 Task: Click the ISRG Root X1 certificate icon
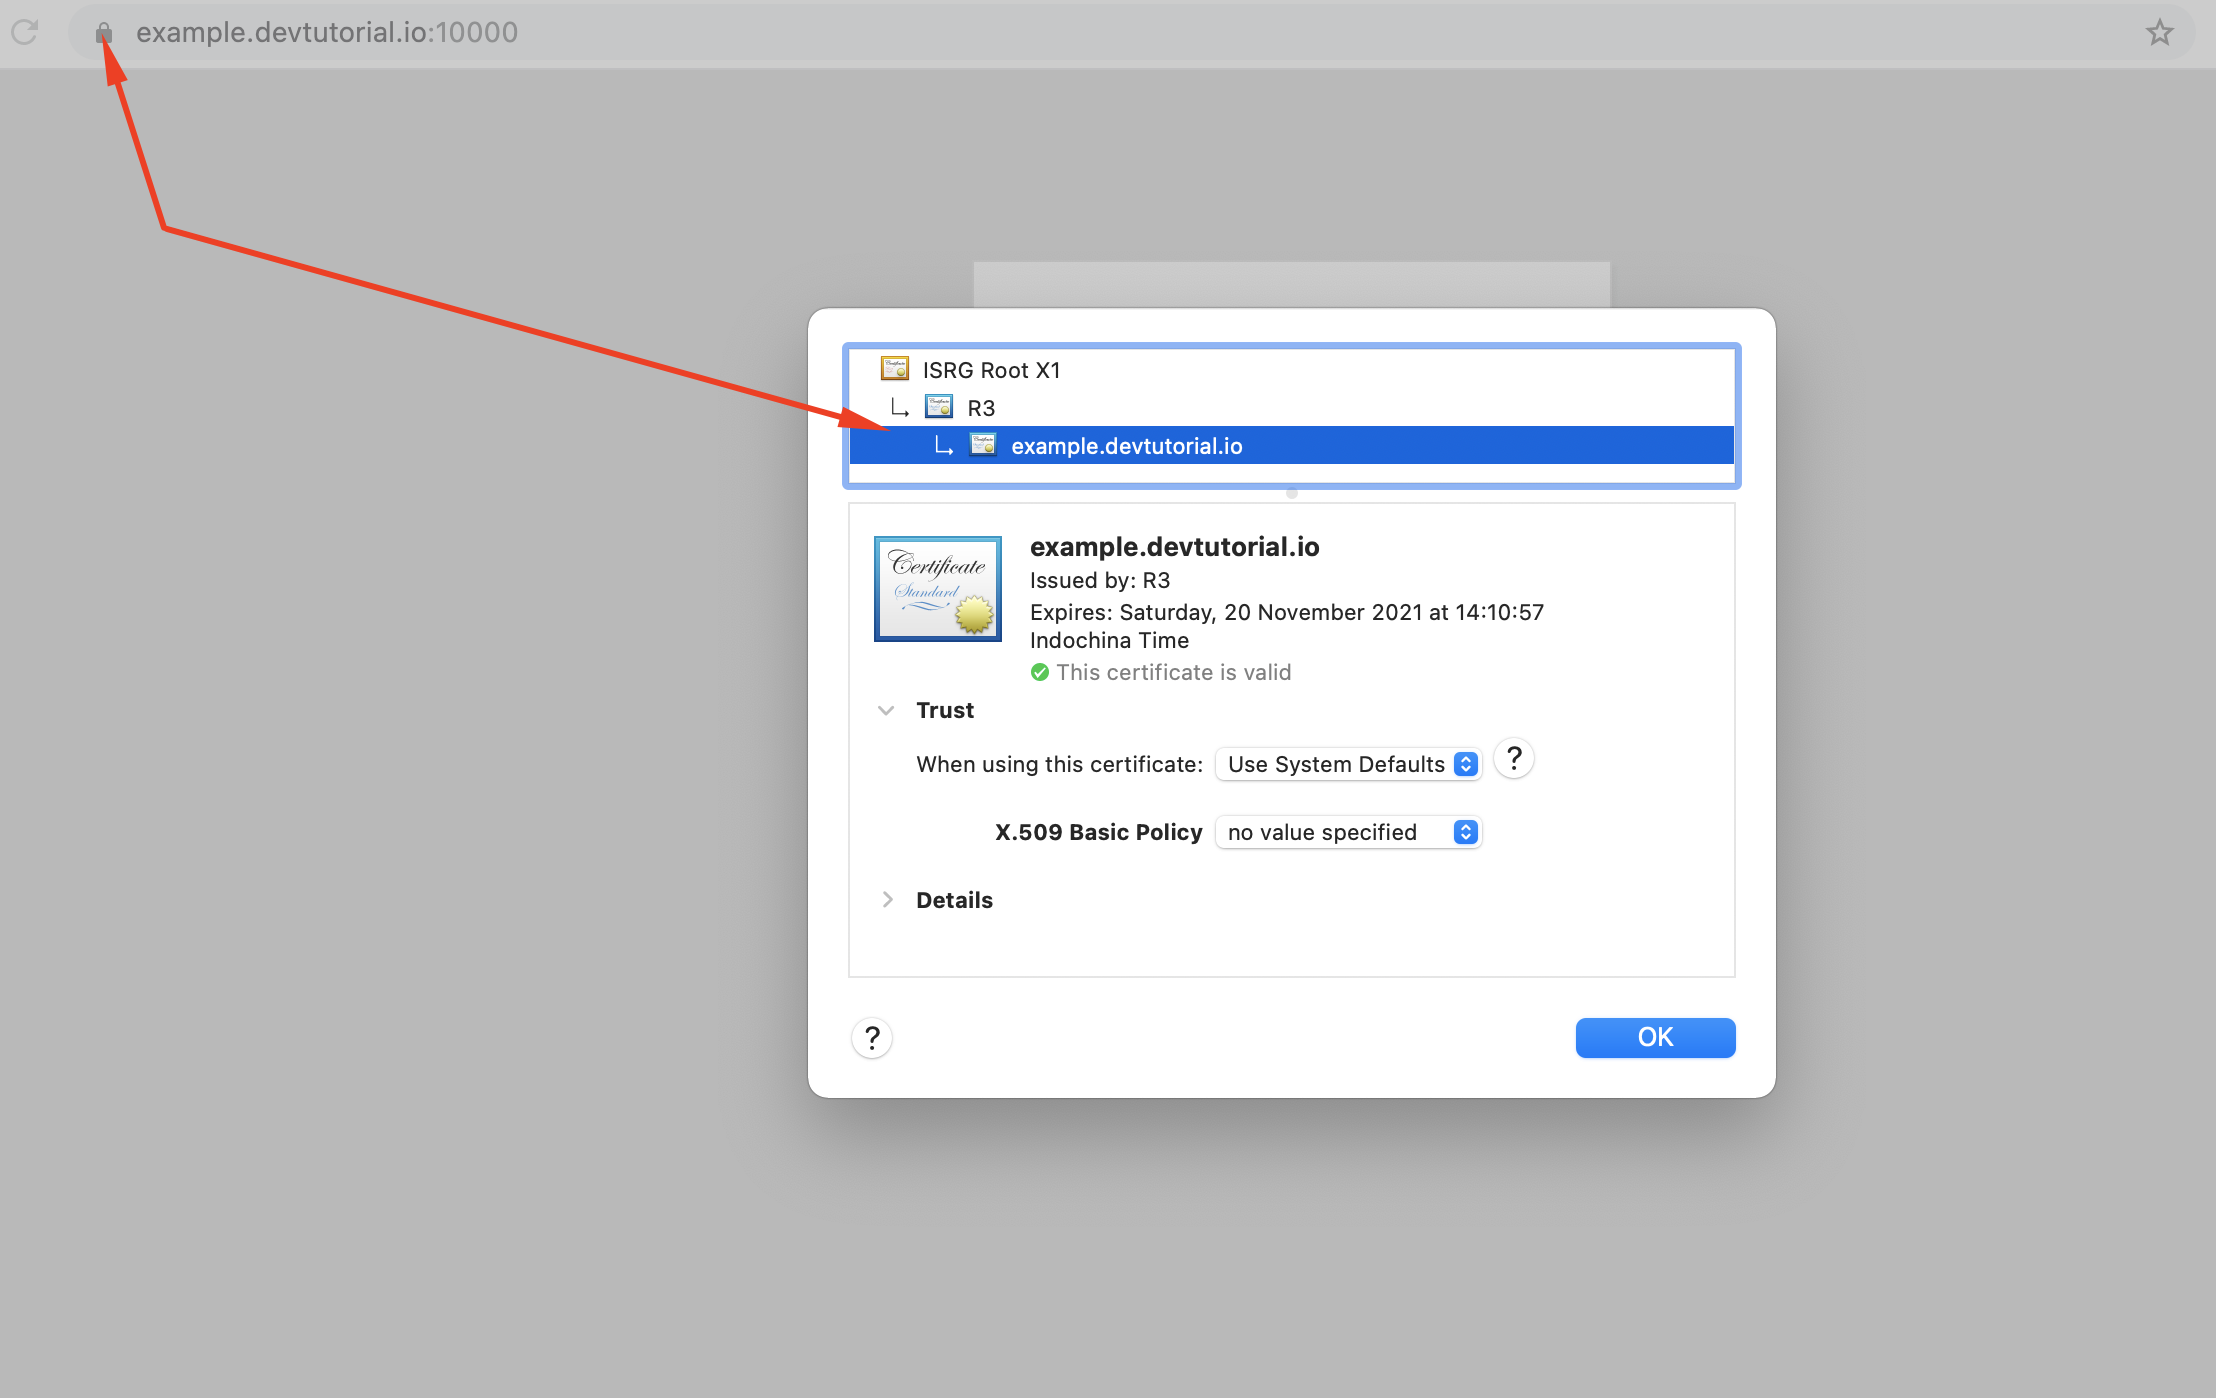(x=894, y=369)
